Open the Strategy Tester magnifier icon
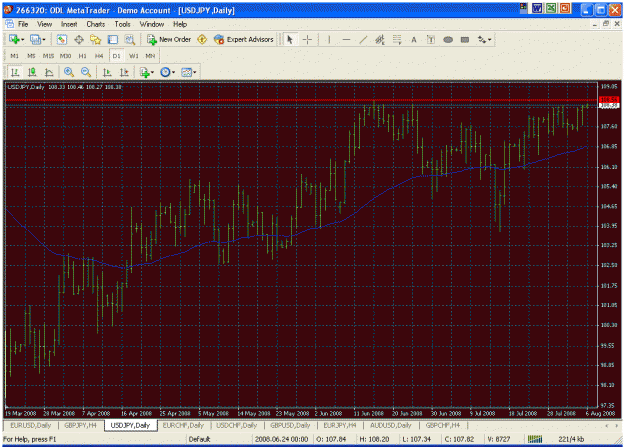Screen dimensions: 625x447 [x=130, y=39]
